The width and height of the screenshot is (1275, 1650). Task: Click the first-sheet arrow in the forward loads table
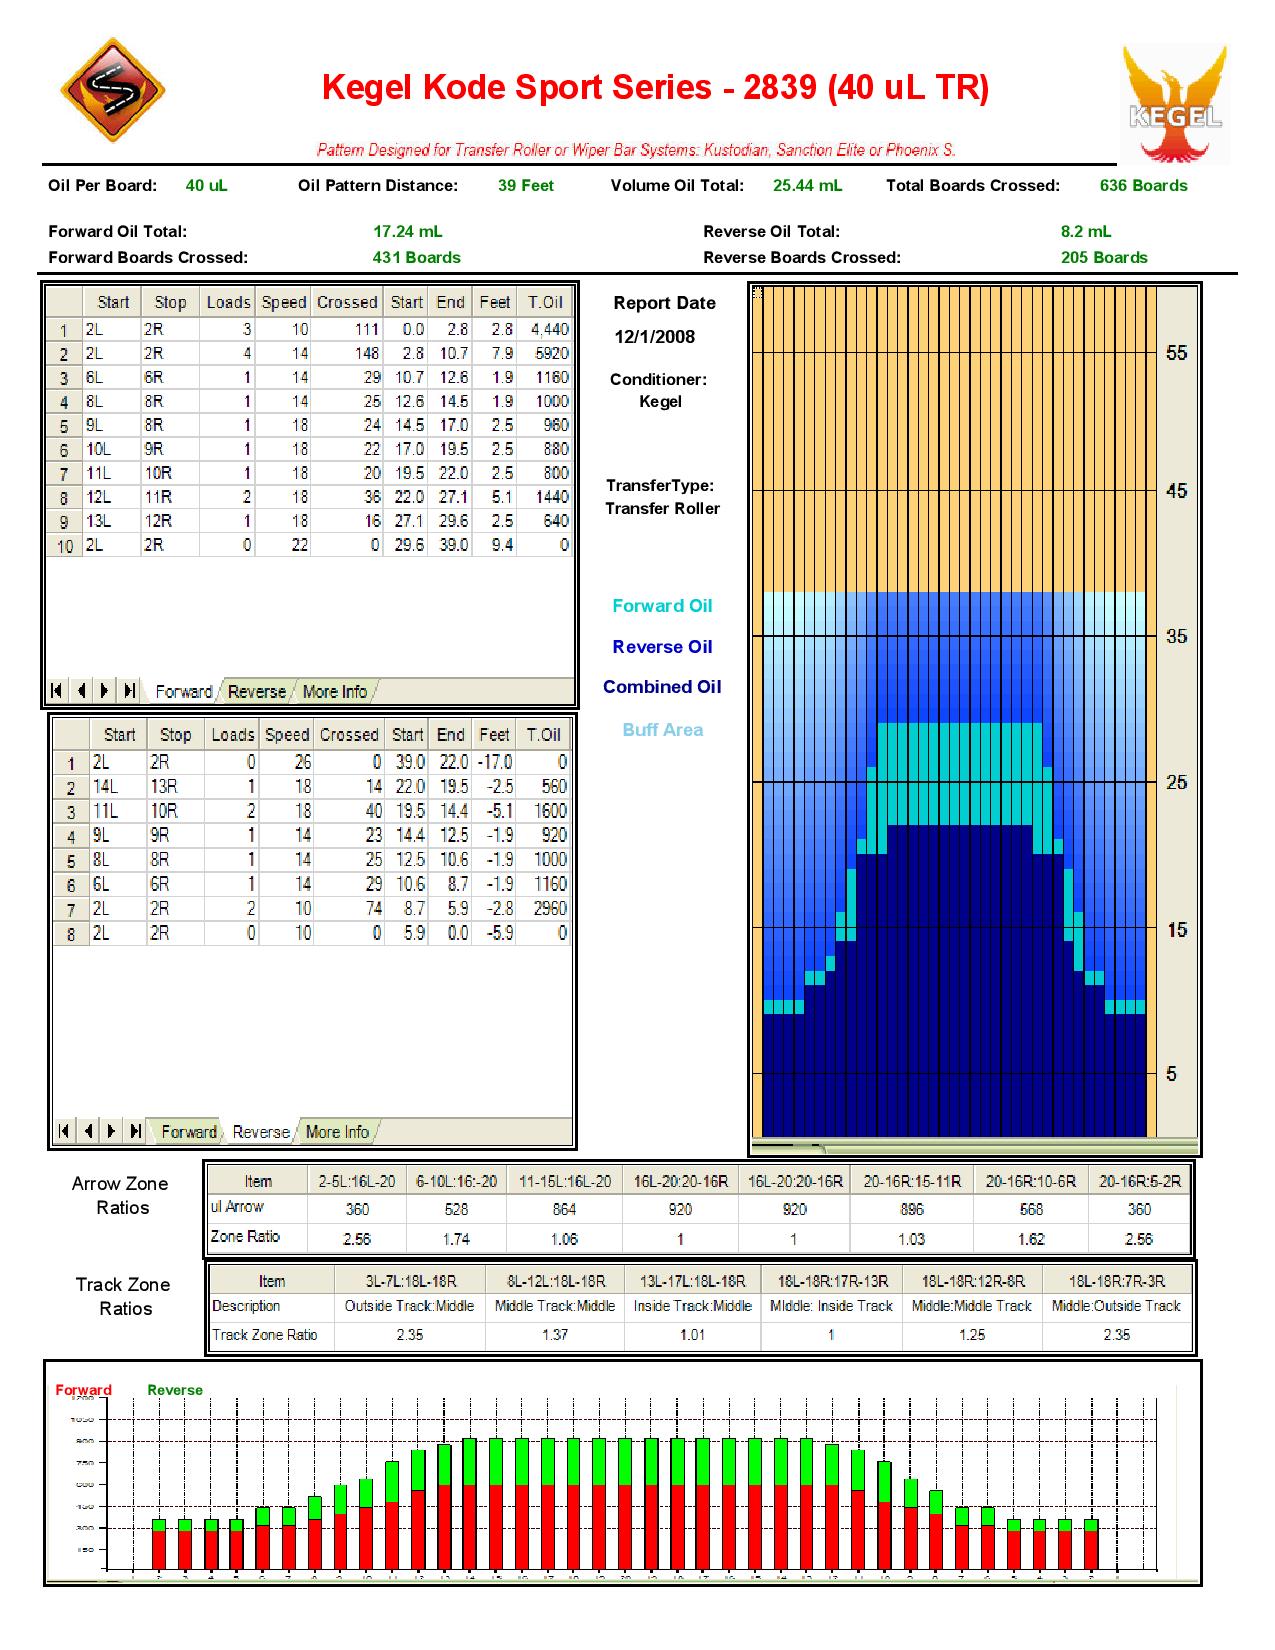57,690
